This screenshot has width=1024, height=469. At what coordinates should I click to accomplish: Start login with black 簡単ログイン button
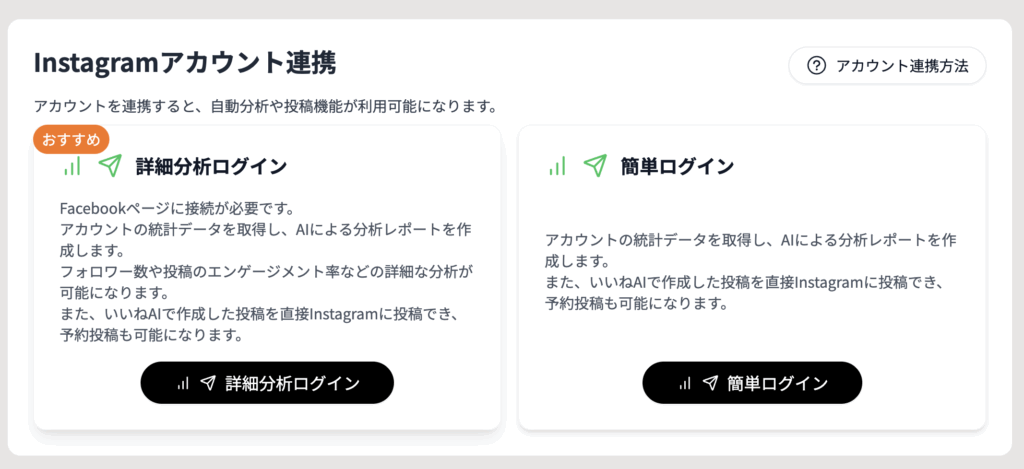(x=752, y=383)
